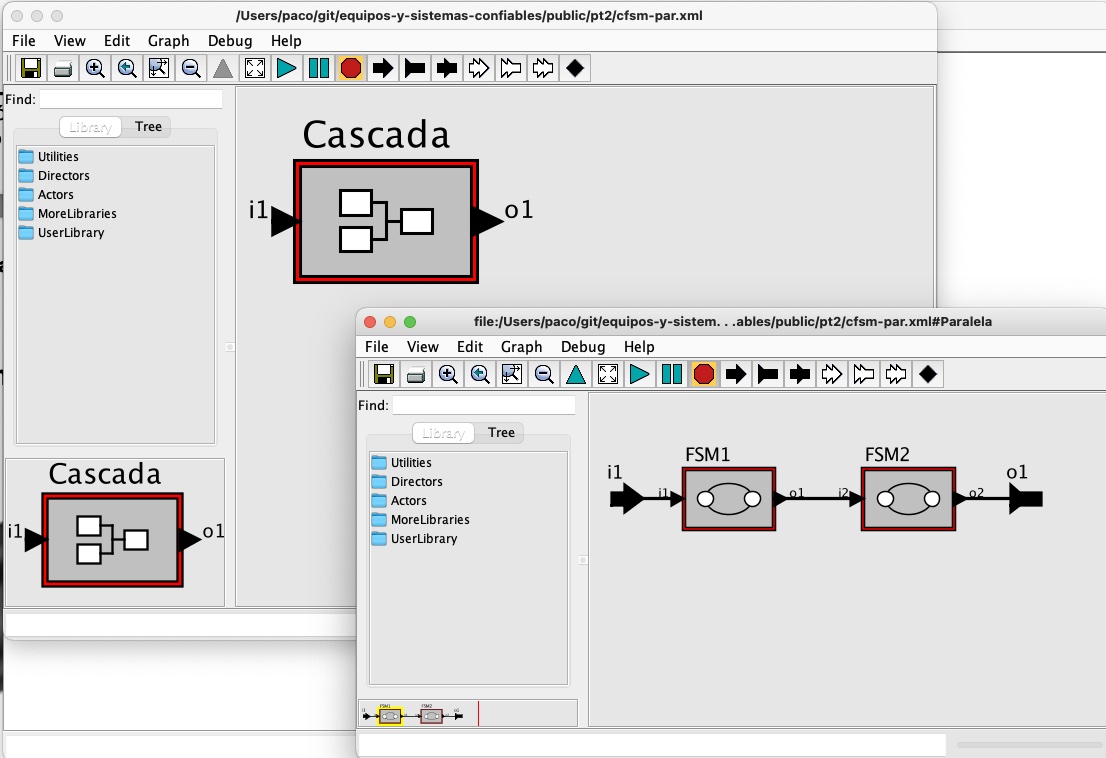Reset zoom in the Paralela window

480,374
